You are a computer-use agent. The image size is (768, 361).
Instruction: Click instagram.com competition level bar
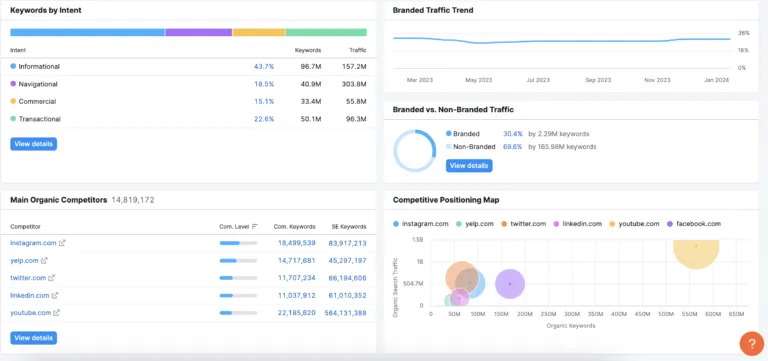(238, 243)
